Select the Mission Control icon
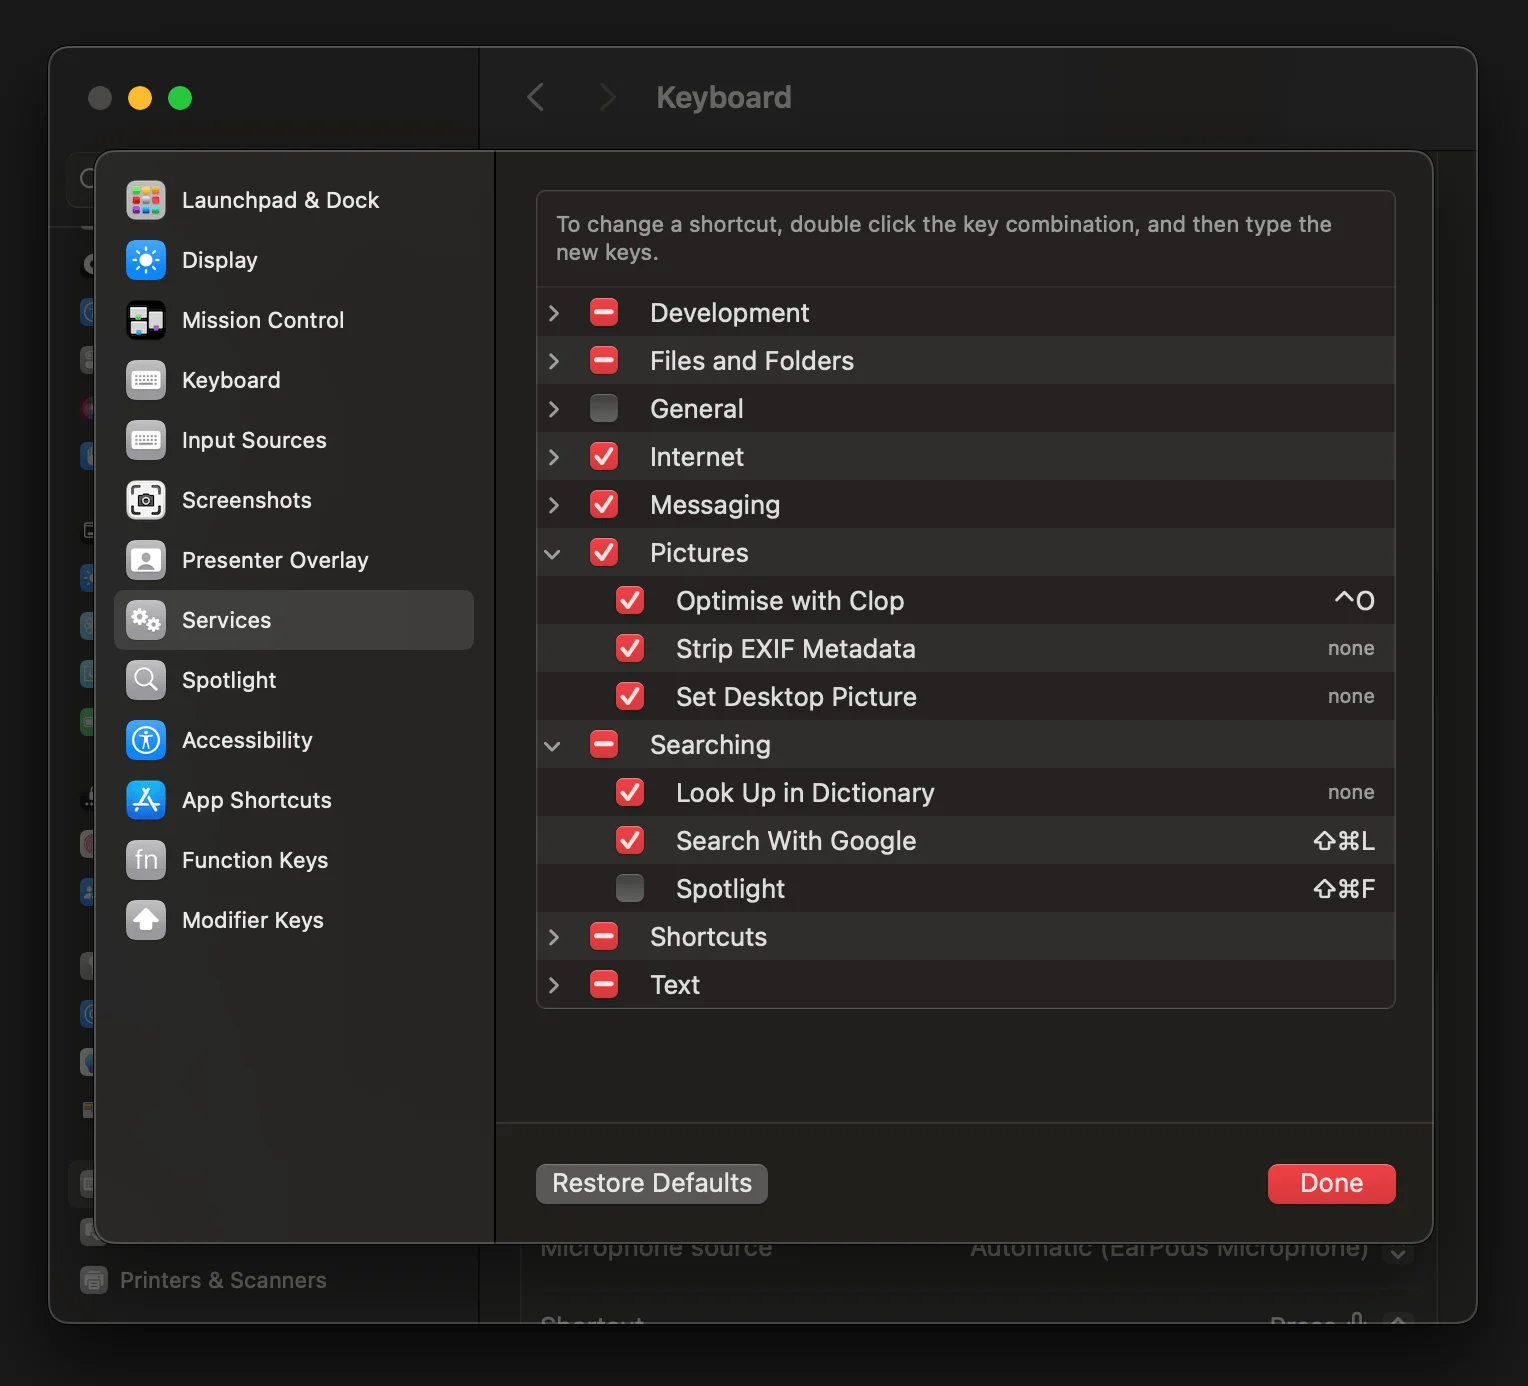Viewport: 1528px width, 1386px height. pyautogui.click(x=146, y=320)
